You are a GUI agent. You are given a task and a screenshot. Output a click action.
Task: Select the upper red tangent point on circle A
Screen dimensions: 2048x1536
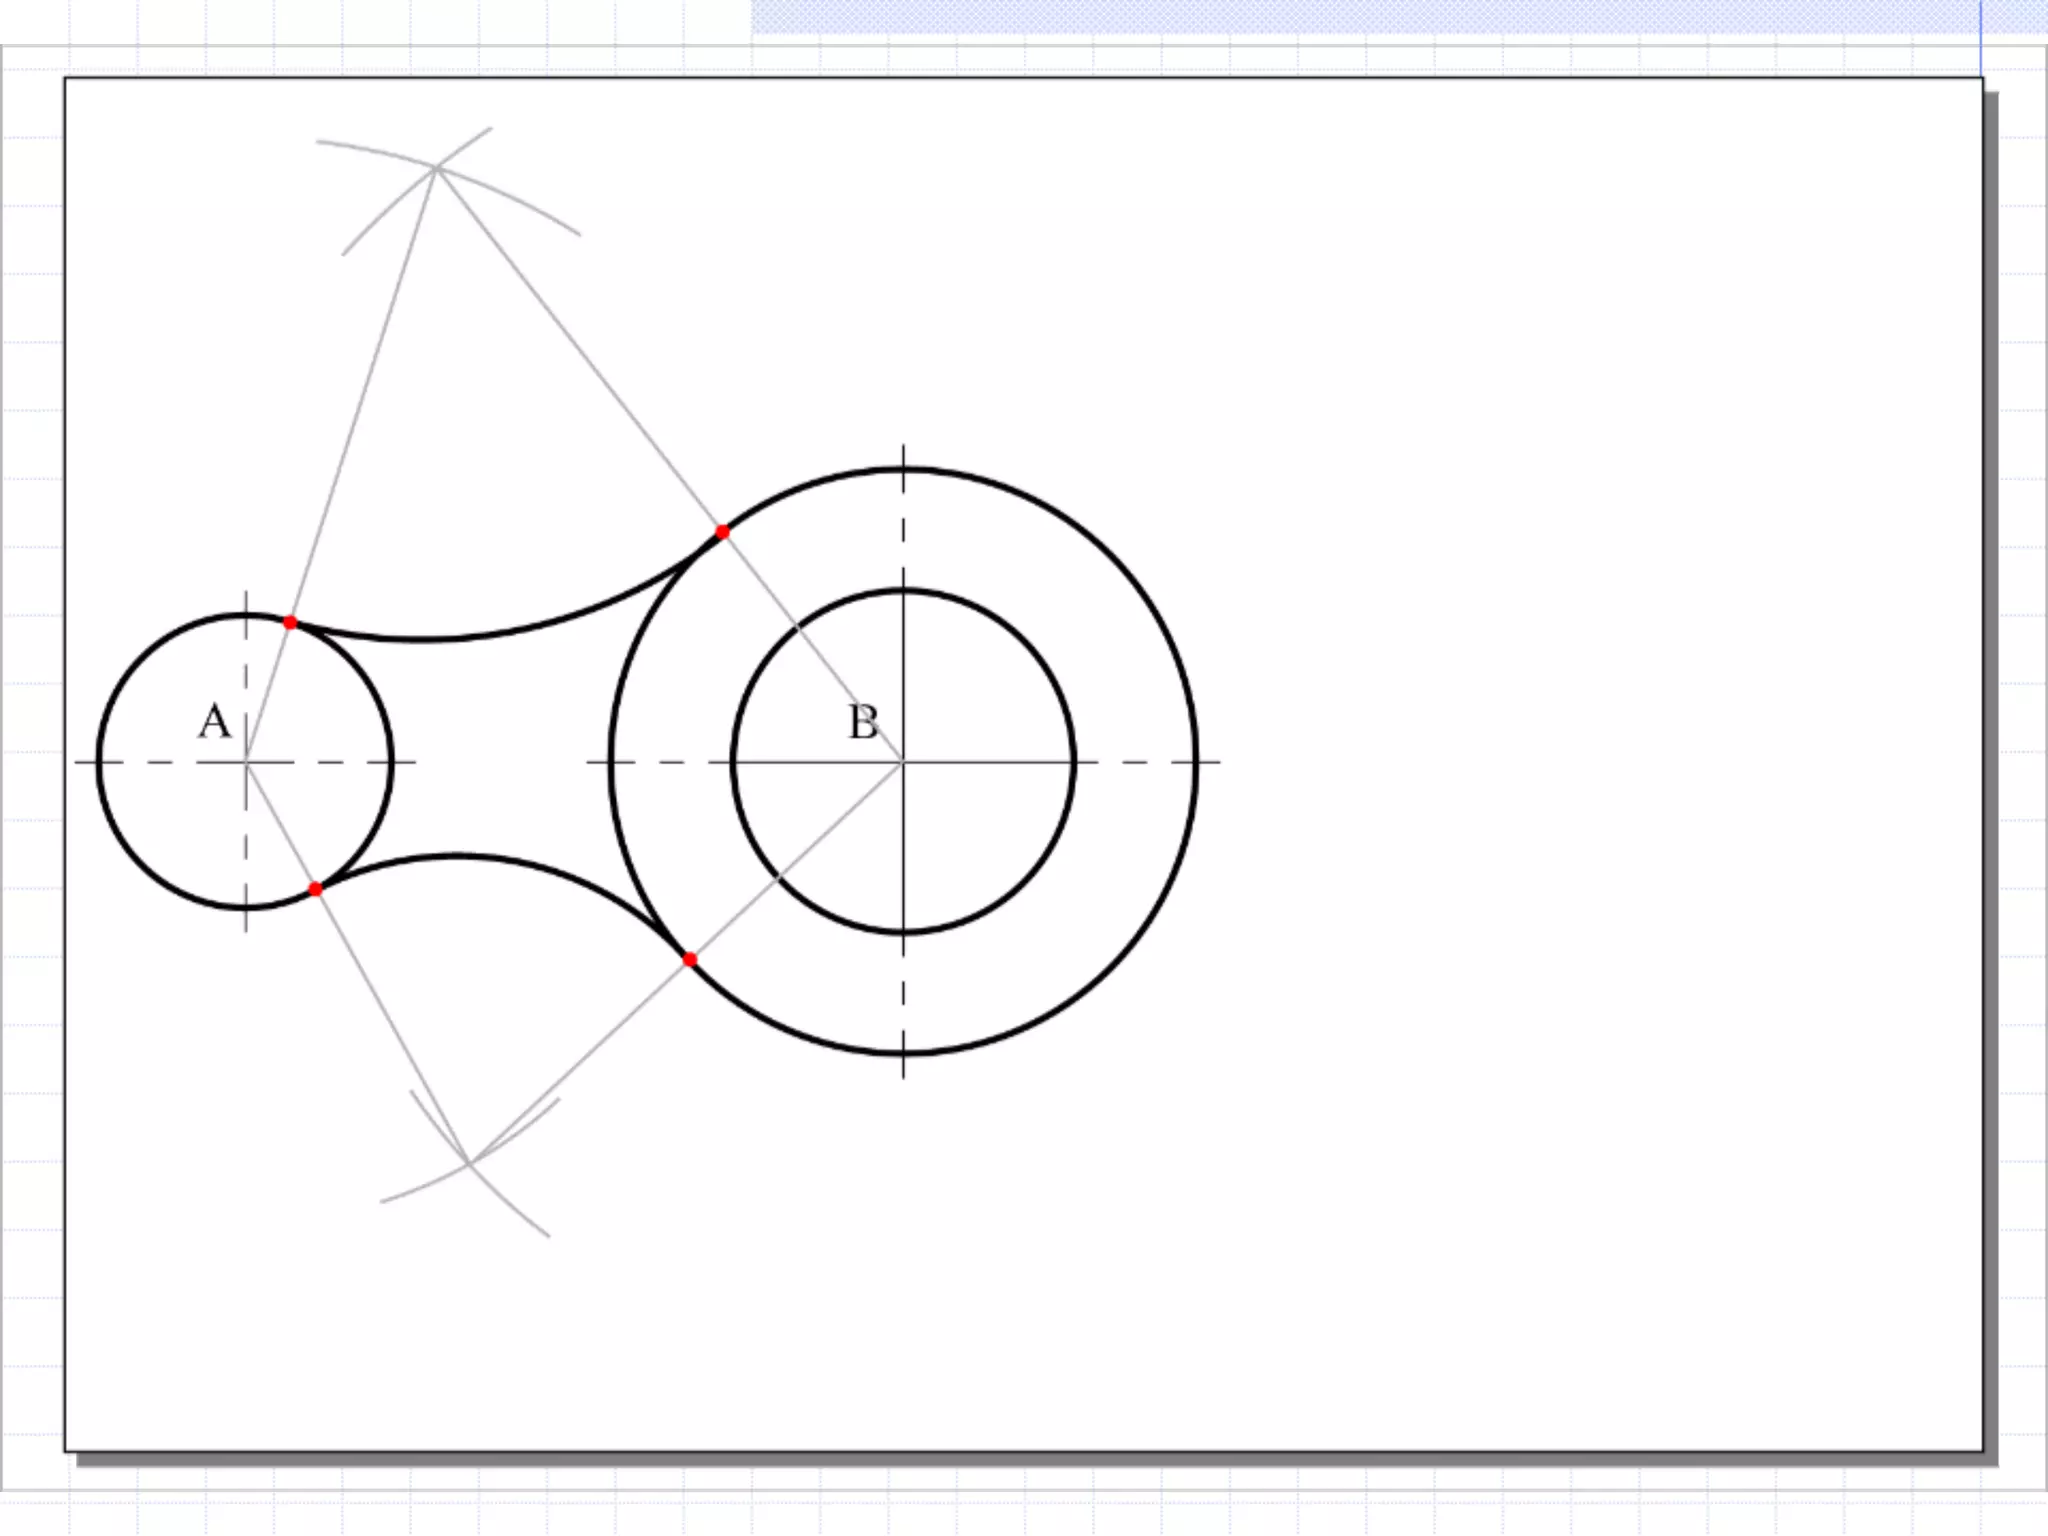pos(290,622)
